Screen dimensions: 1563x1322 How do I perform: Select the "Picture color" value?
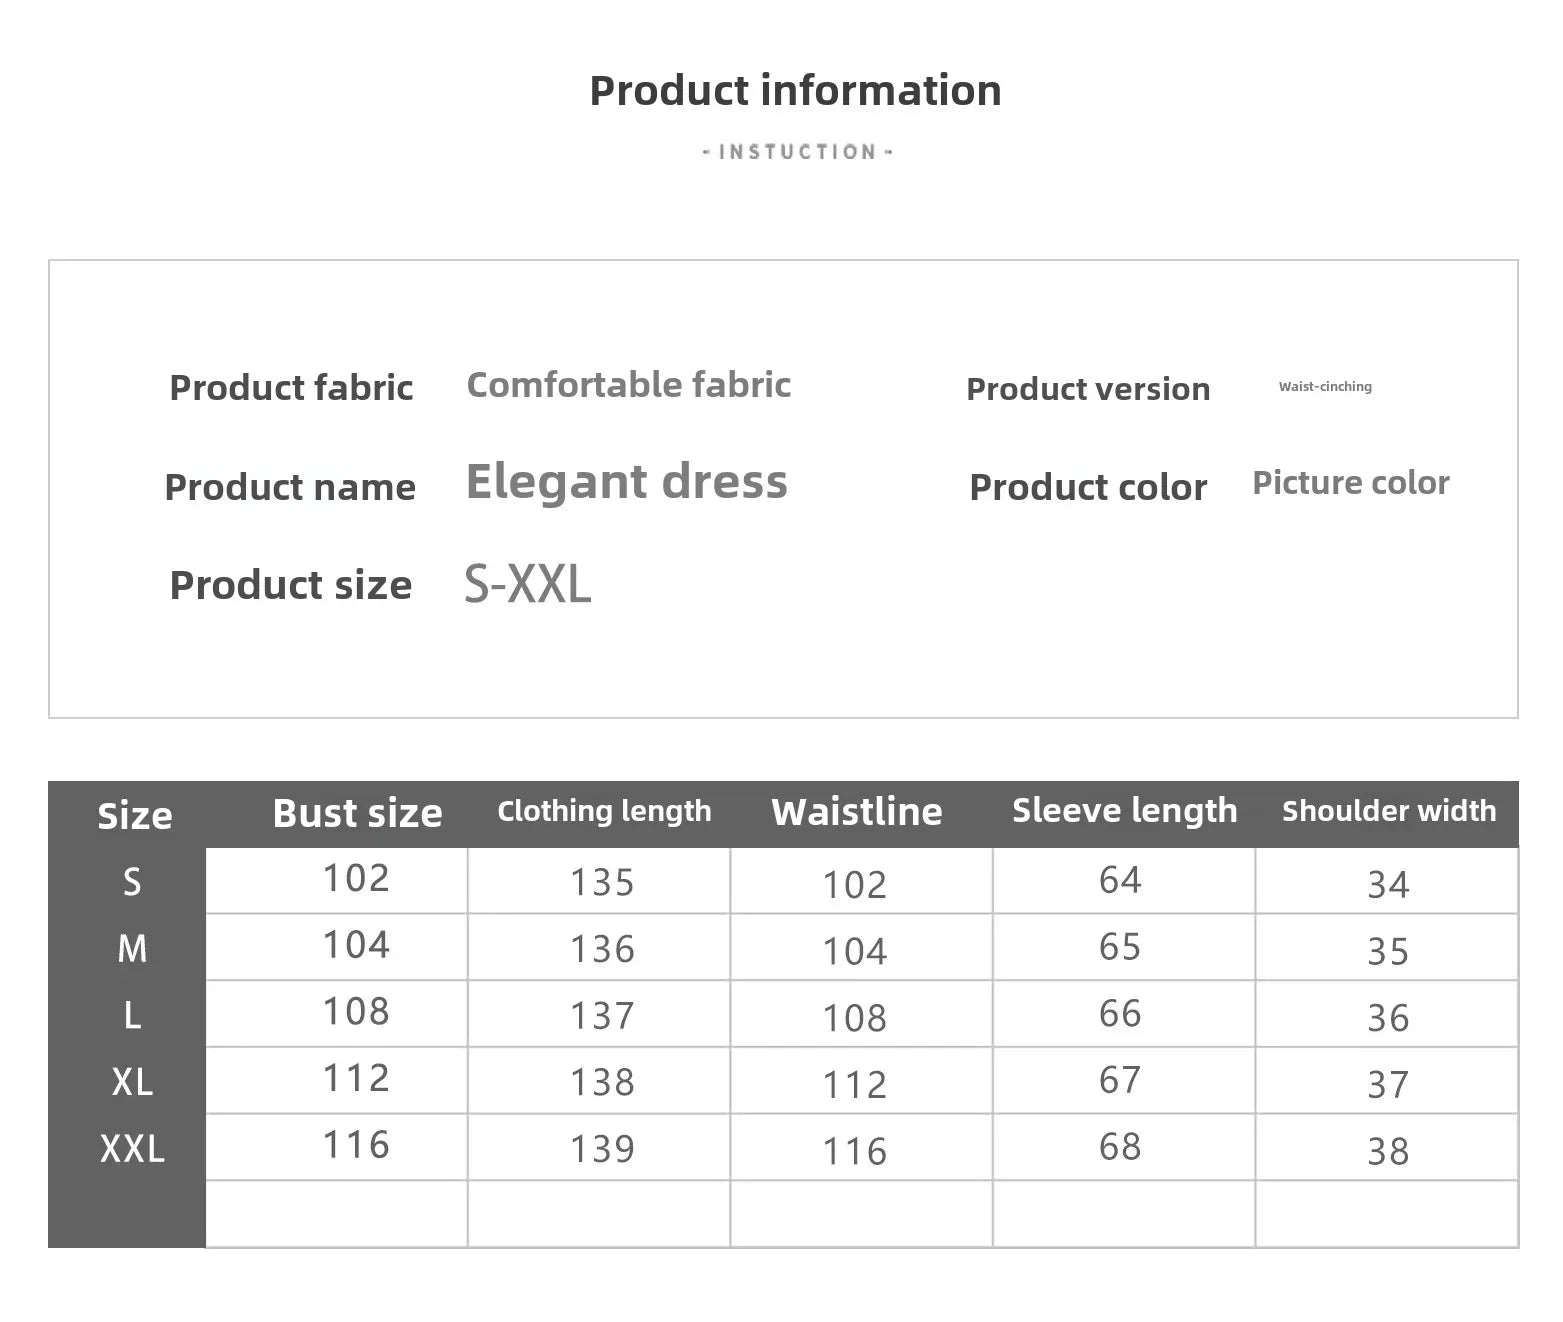pos(1350,483)
